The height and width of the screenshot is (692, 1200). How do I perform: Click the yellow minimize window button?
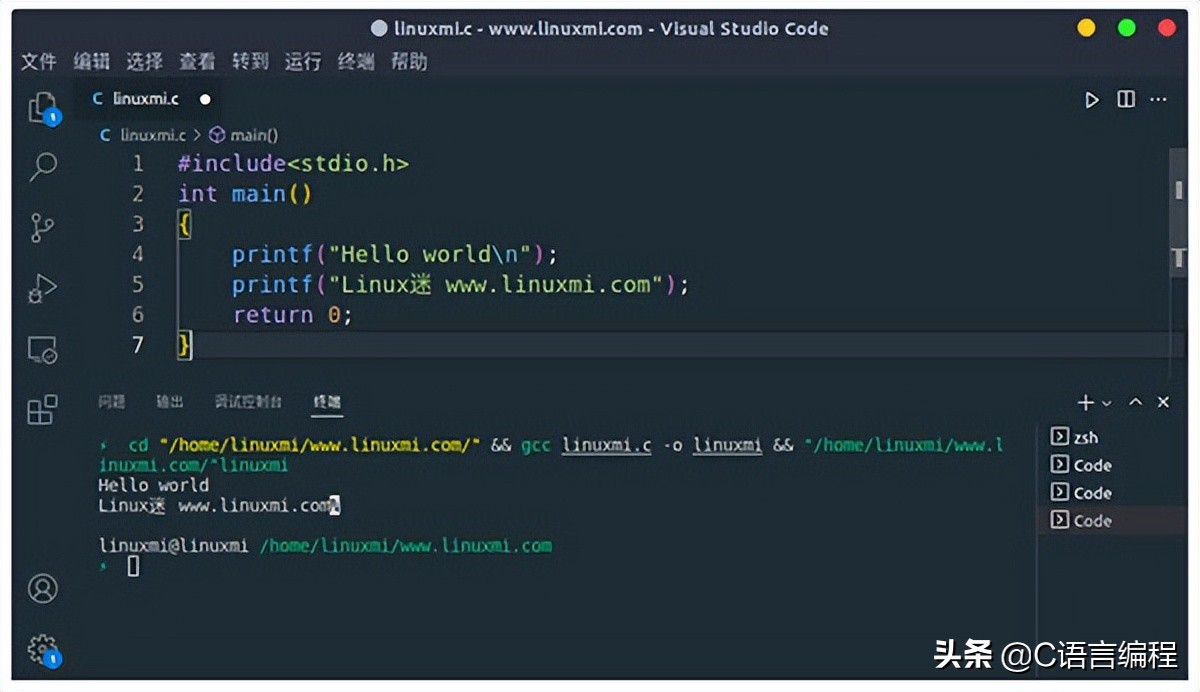tap(1086, 28)
